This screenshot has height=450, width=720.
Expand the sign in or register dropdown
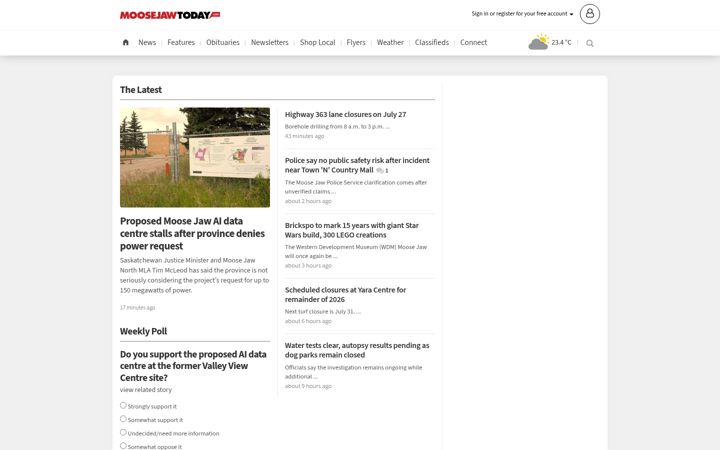522,14
